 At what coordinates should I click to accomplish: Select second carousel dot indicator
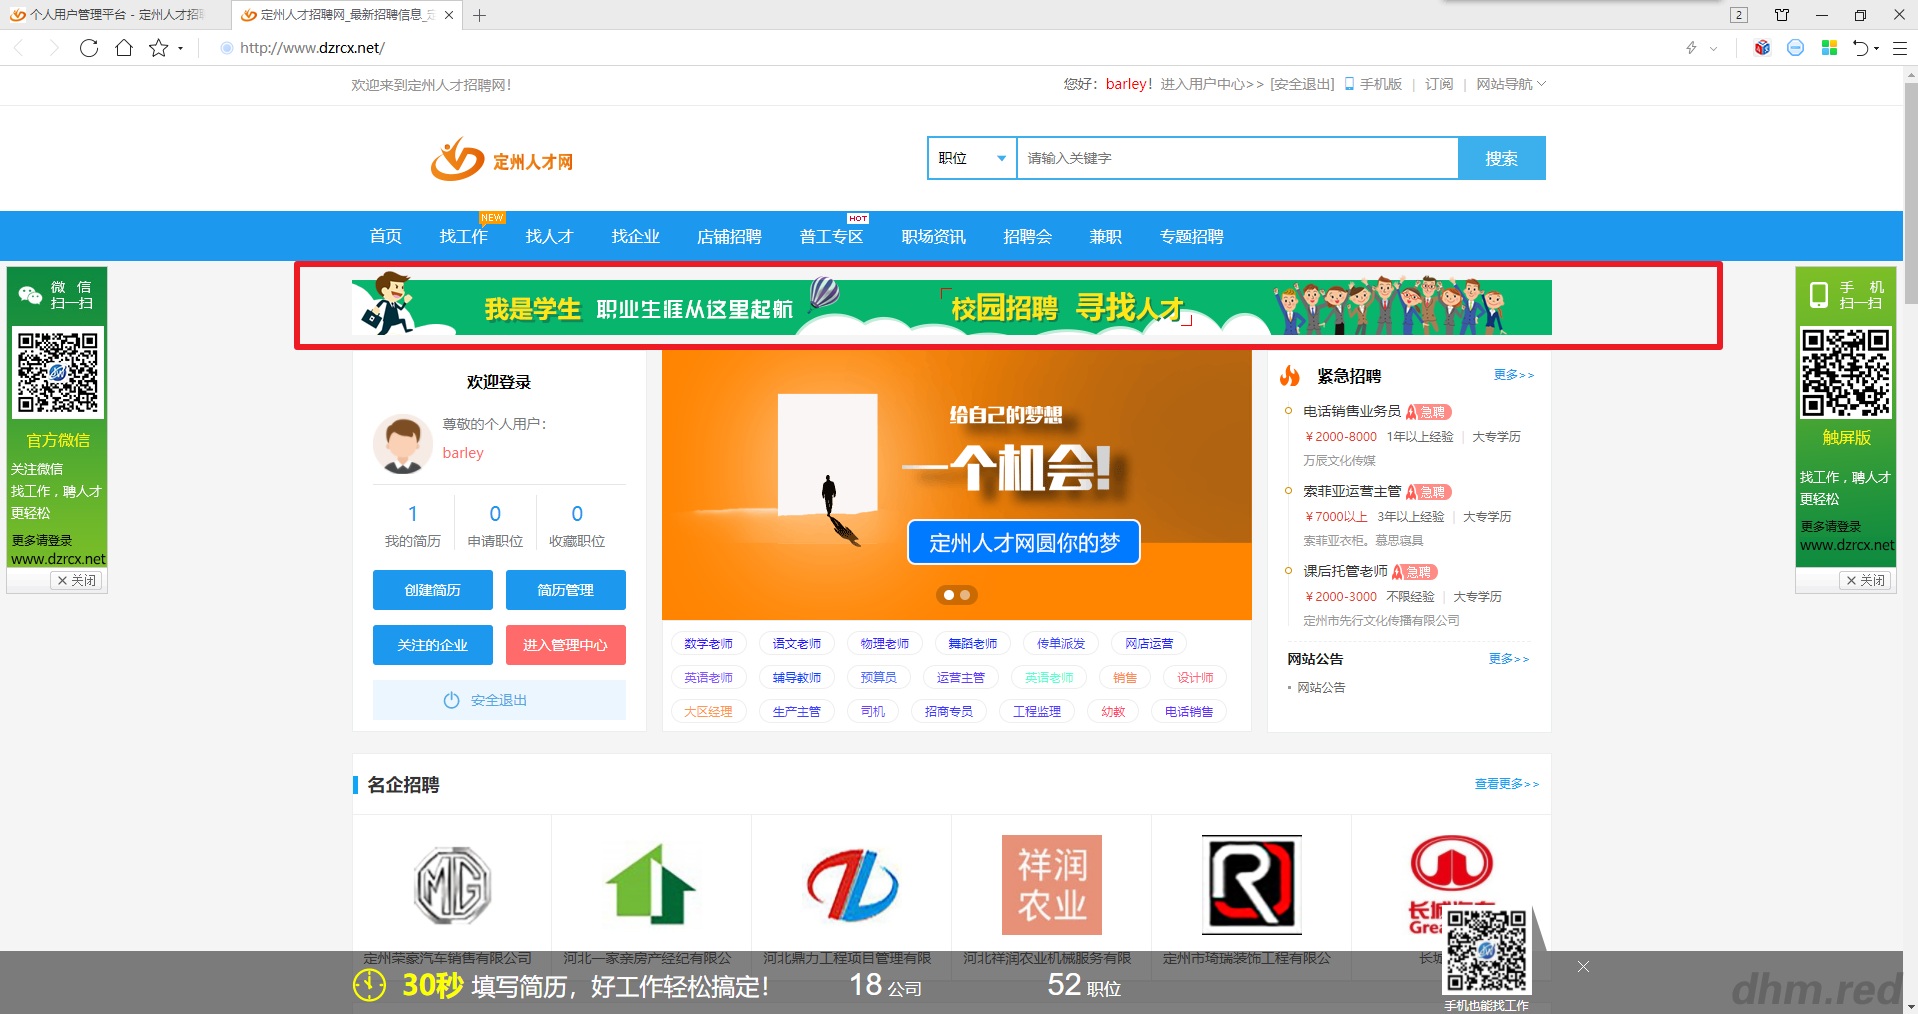click(x=965, y=595)
